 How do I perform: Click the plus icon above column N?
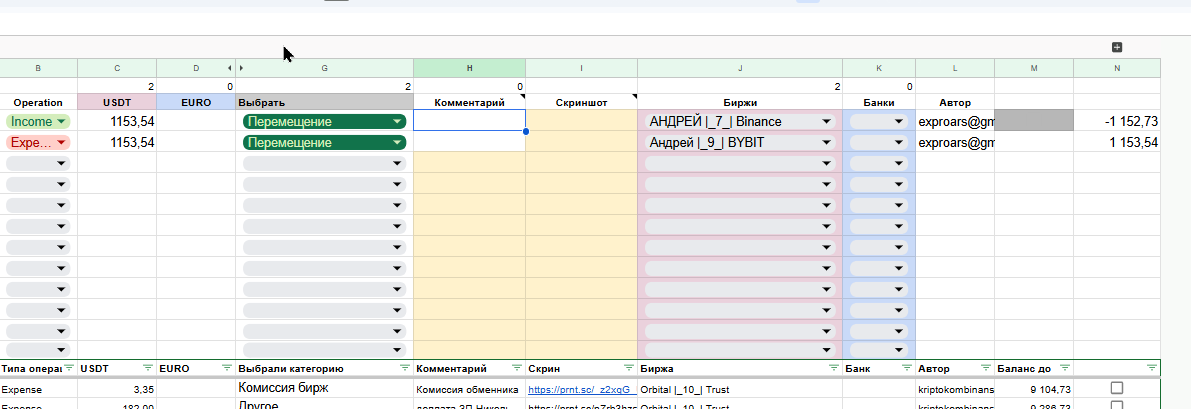pyautogui.click(x=1117, y=47)
